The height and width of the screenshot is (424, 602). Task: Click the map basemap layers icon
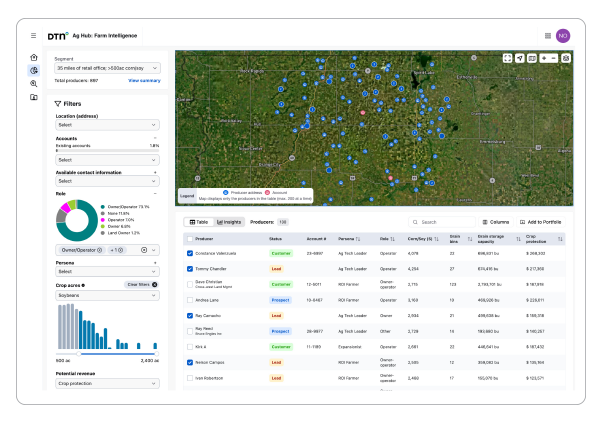[532, 58]
